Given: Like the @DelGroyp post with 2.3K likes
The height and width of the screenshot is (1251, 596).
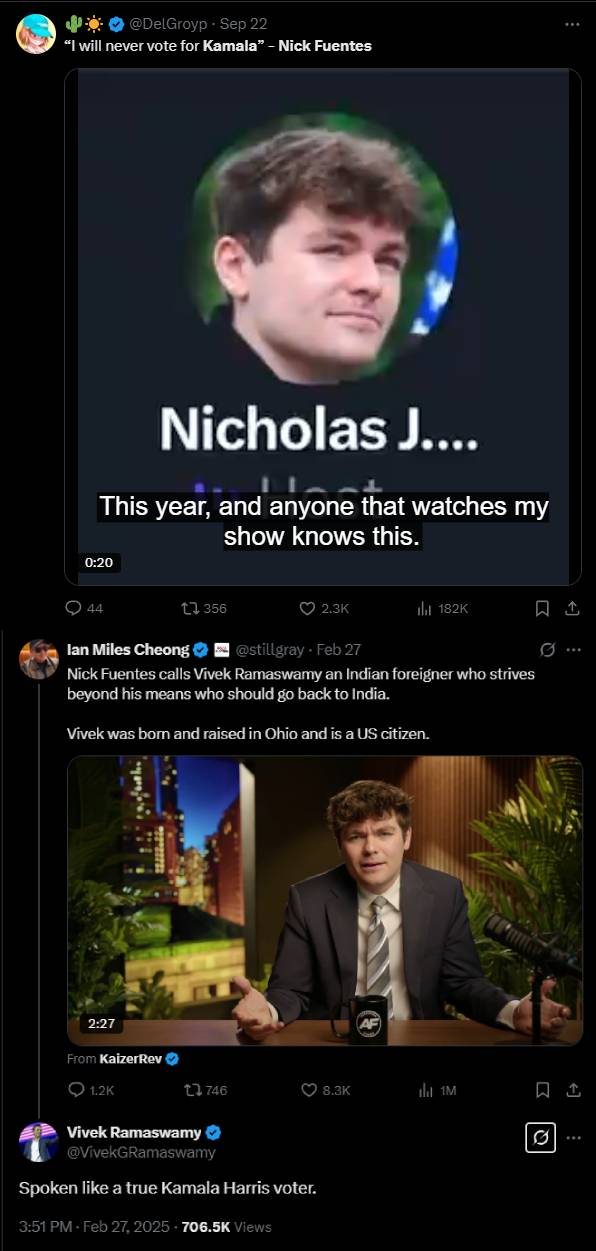Looking at the screenshot, I should (x=324, y=608).
